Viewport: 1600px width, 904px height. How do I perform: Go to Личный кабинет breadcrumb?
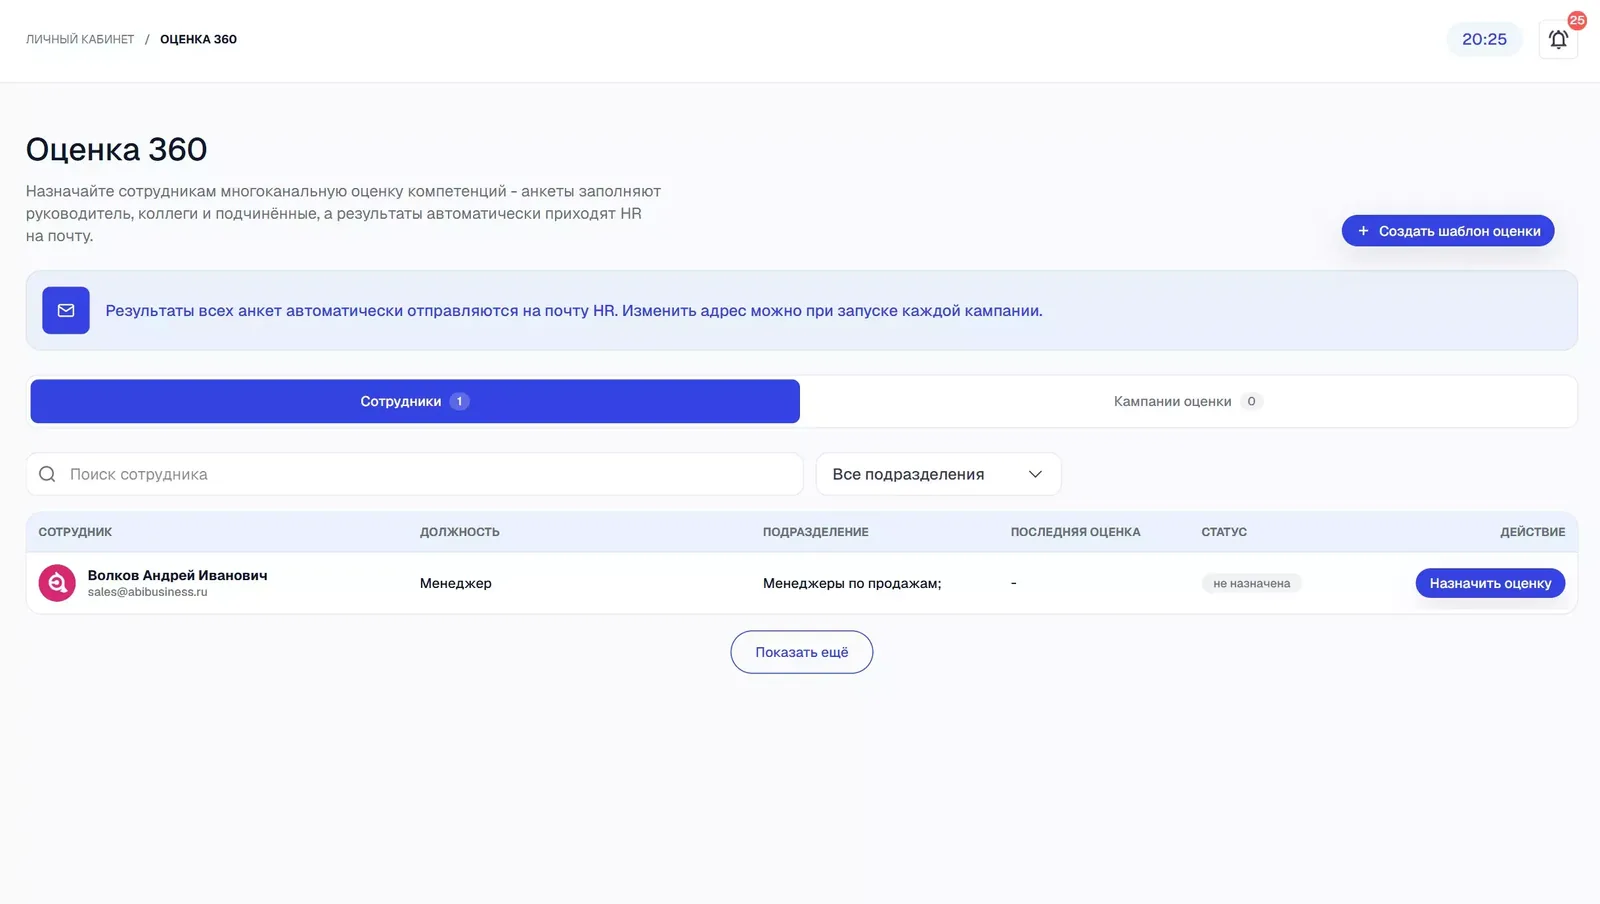pyautogui.click(x=80, y=39)
